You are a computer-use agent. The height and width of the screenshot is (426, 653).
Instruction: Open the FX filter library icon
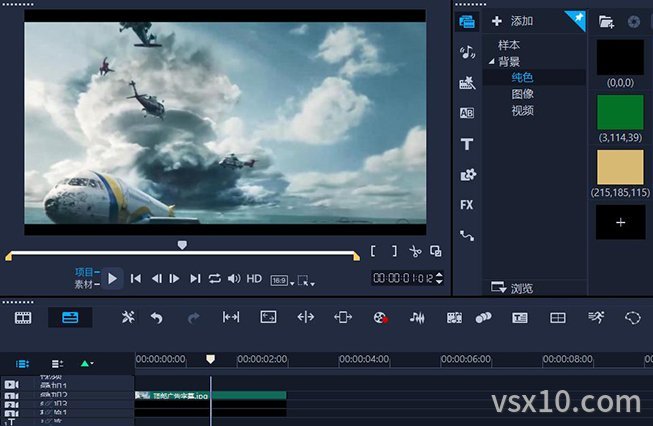pos(467,205)
